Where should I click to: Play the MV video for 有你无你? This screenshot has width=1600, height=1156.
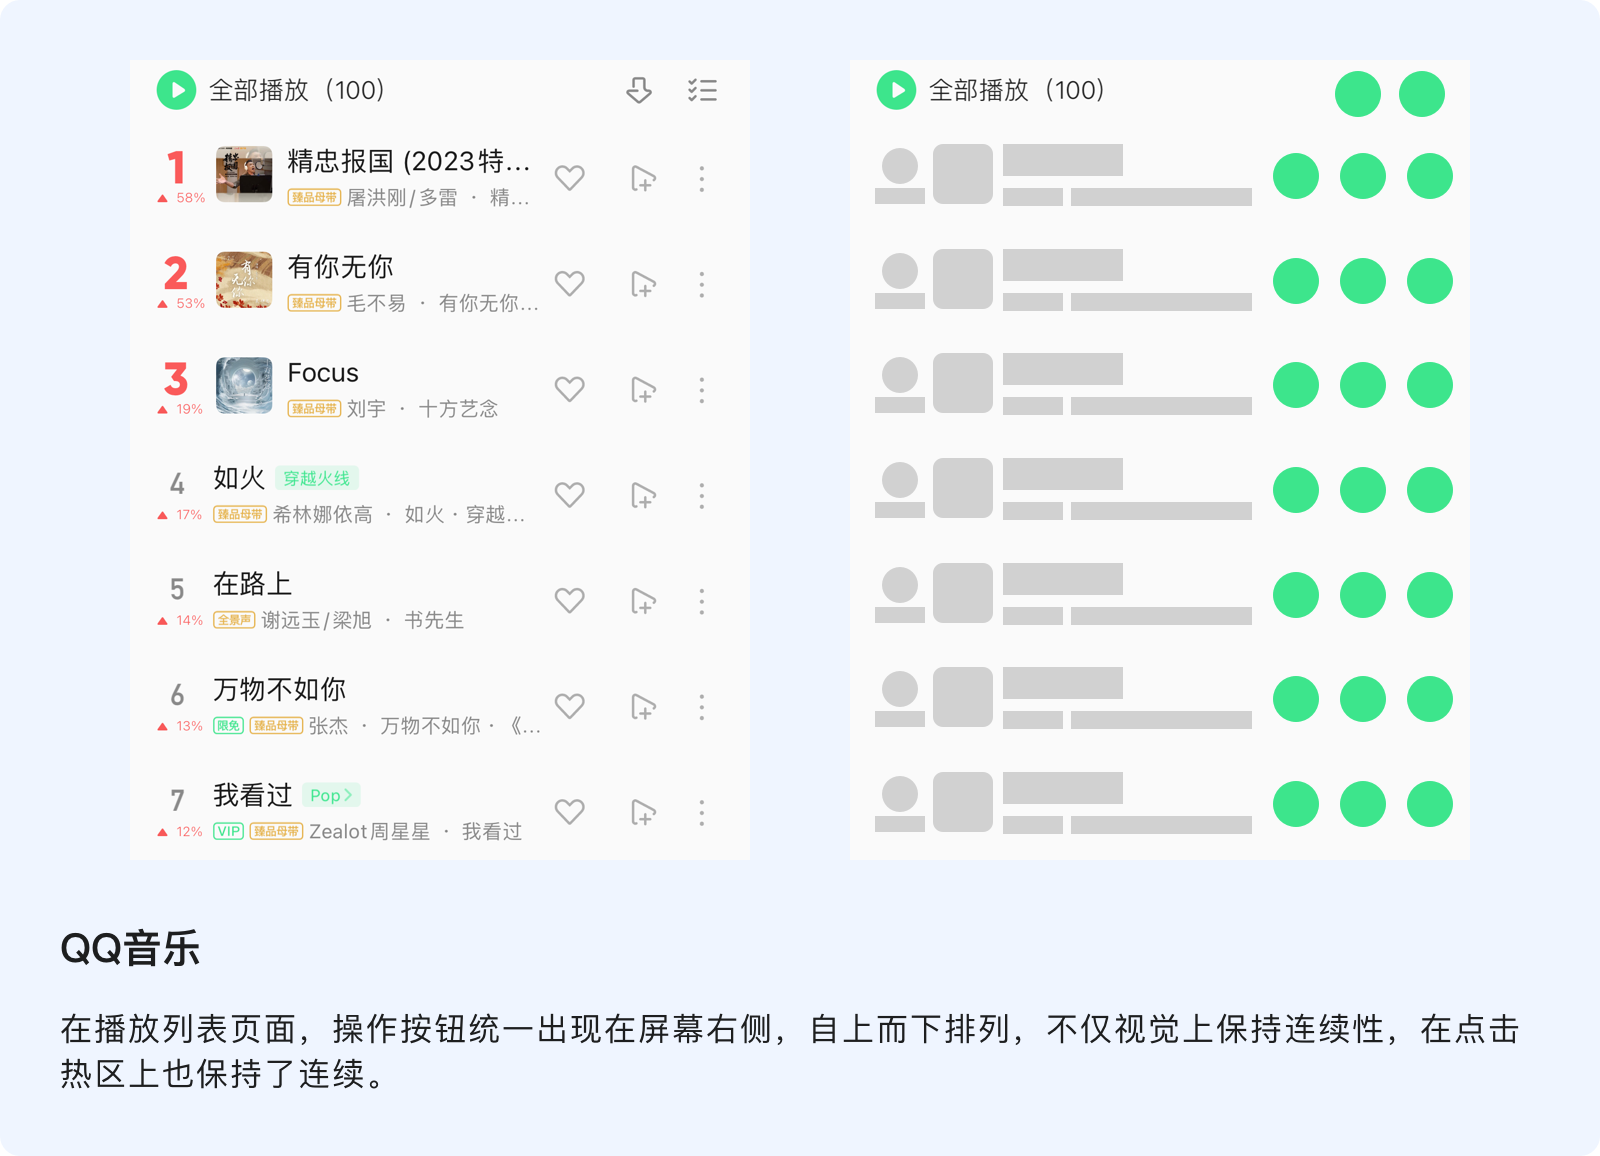(x=643, y=285)
